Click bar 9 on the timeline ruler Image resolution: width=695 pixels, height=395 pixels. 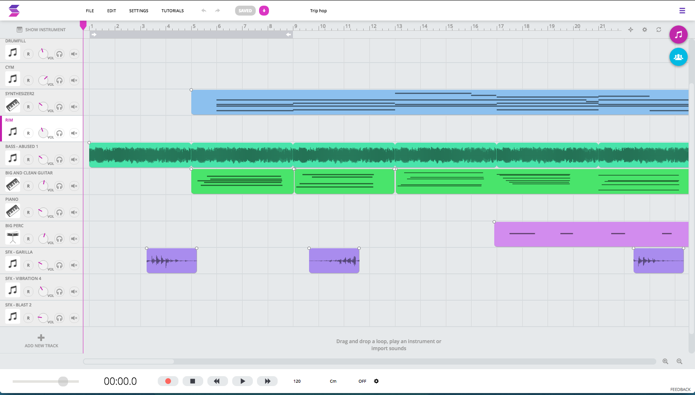[296, 27]
